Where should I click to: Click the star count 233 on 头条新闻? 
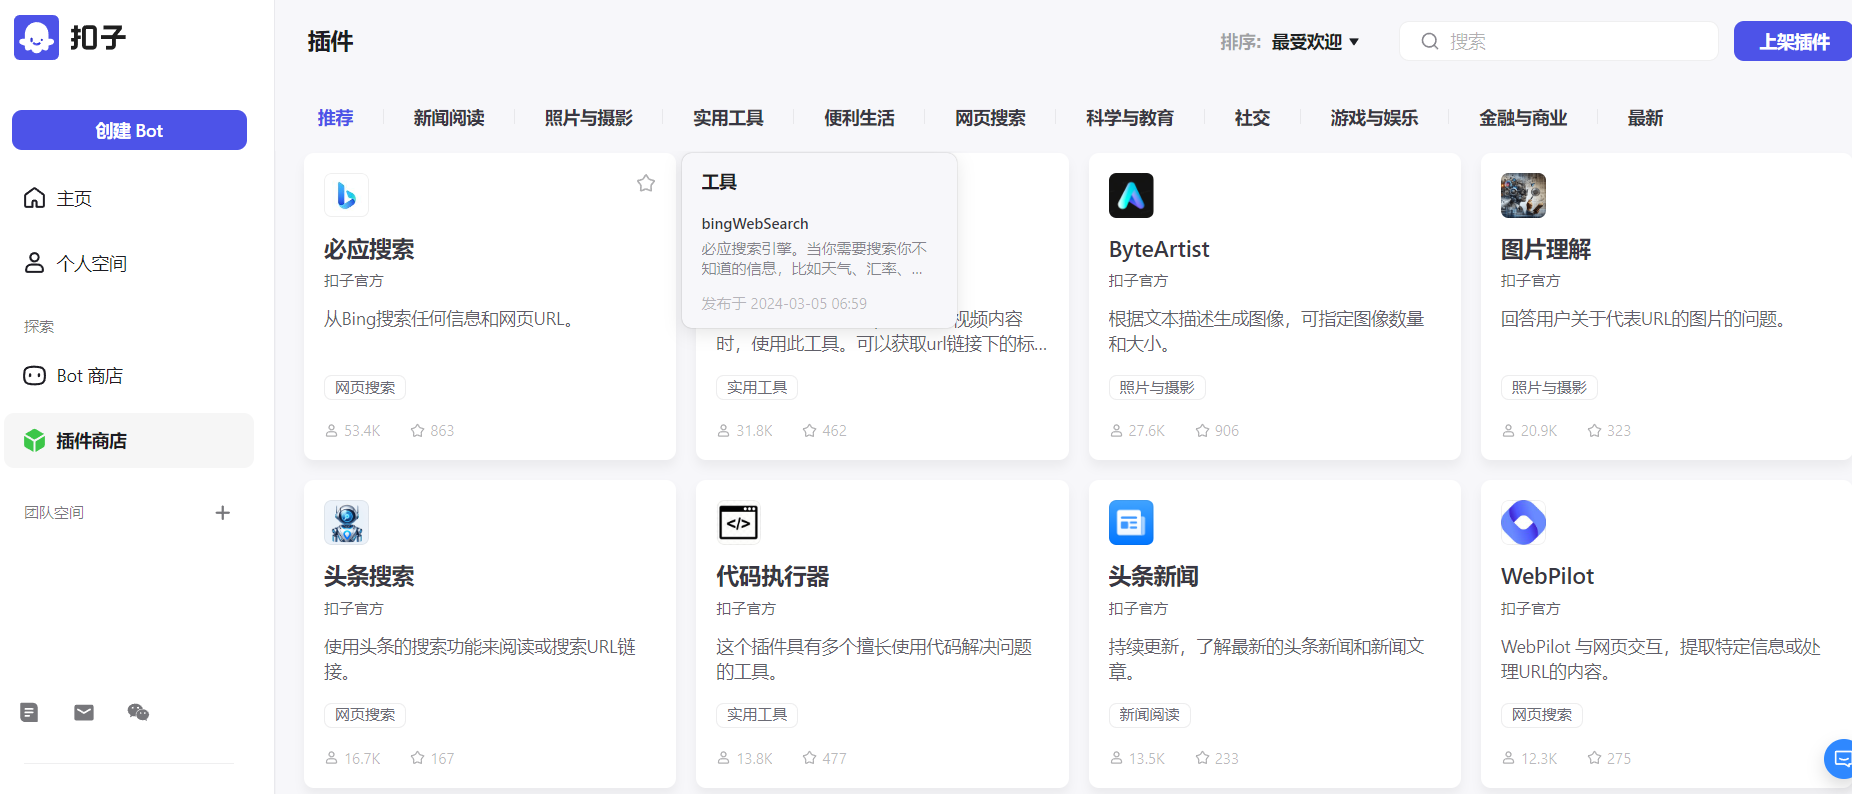1217,759
